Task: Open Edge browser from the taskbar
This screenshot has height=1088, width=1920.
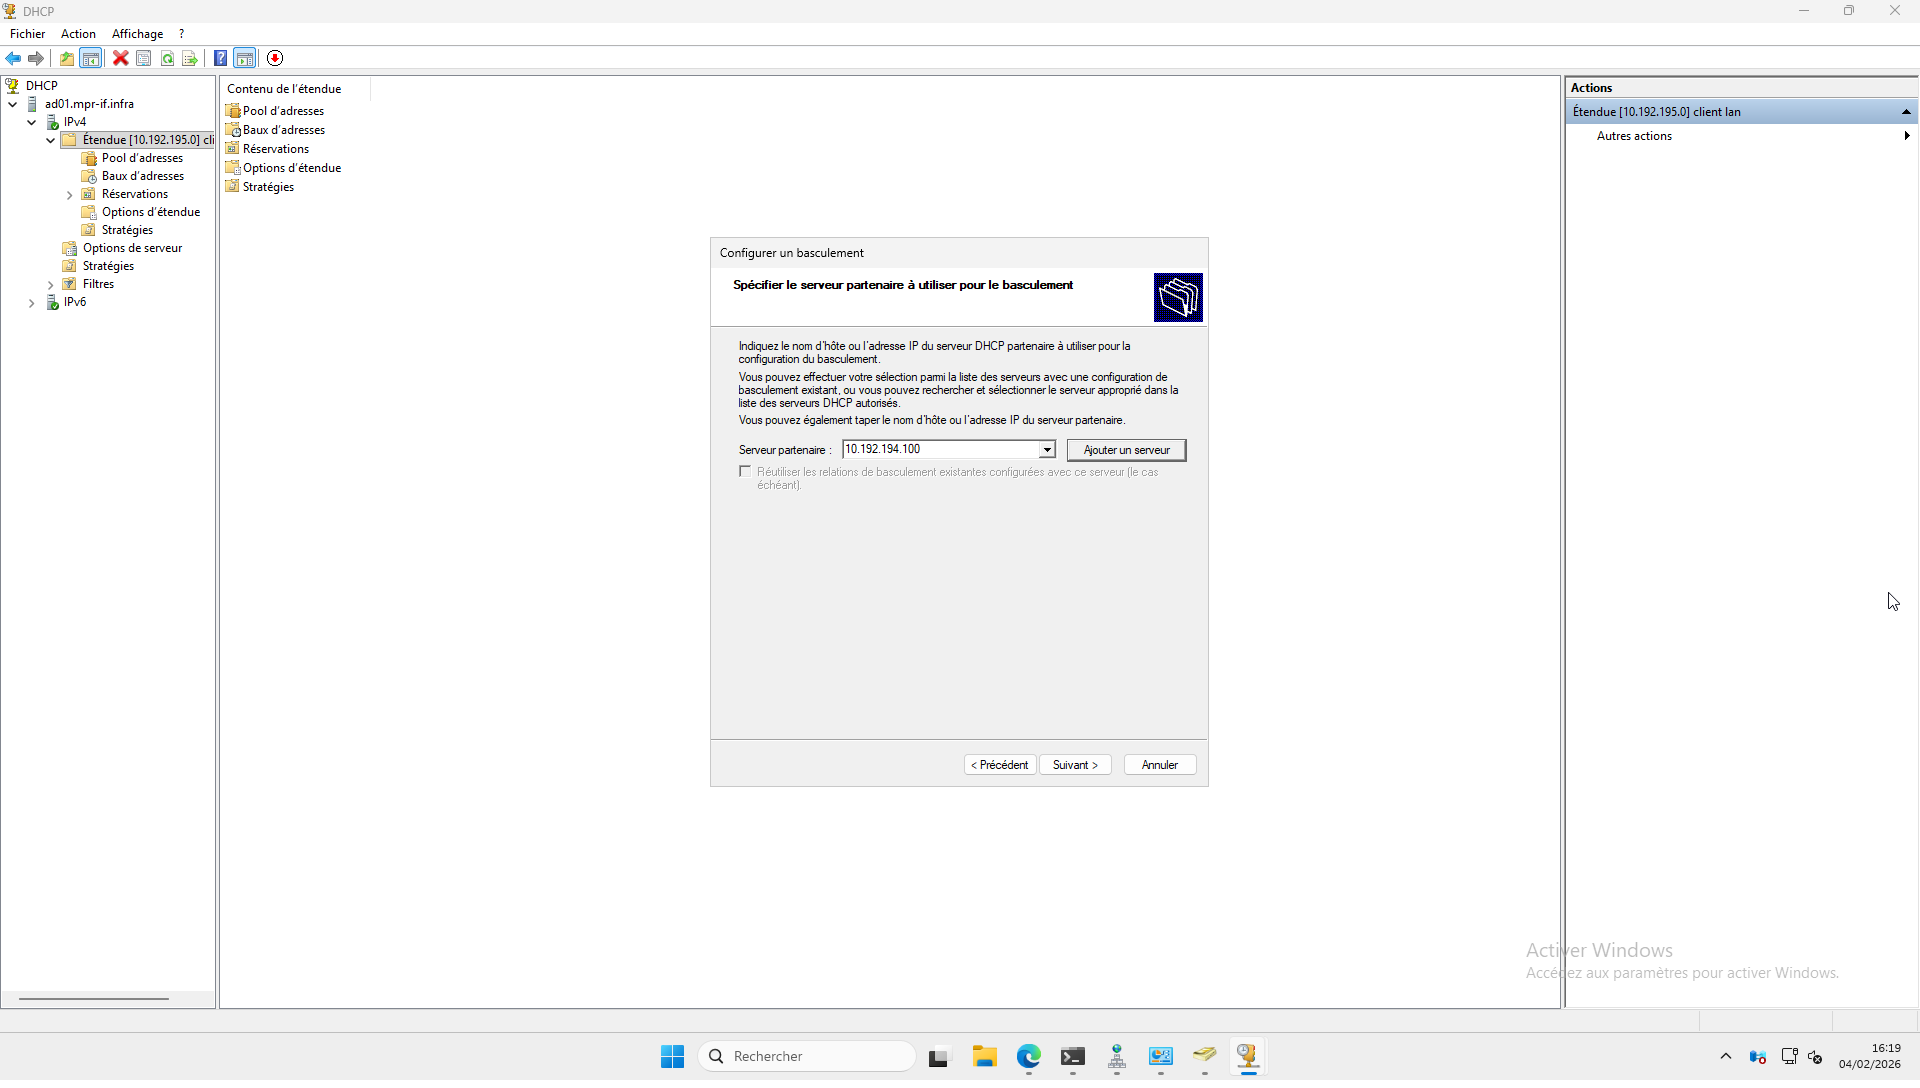Action: pos(1028,1056)
